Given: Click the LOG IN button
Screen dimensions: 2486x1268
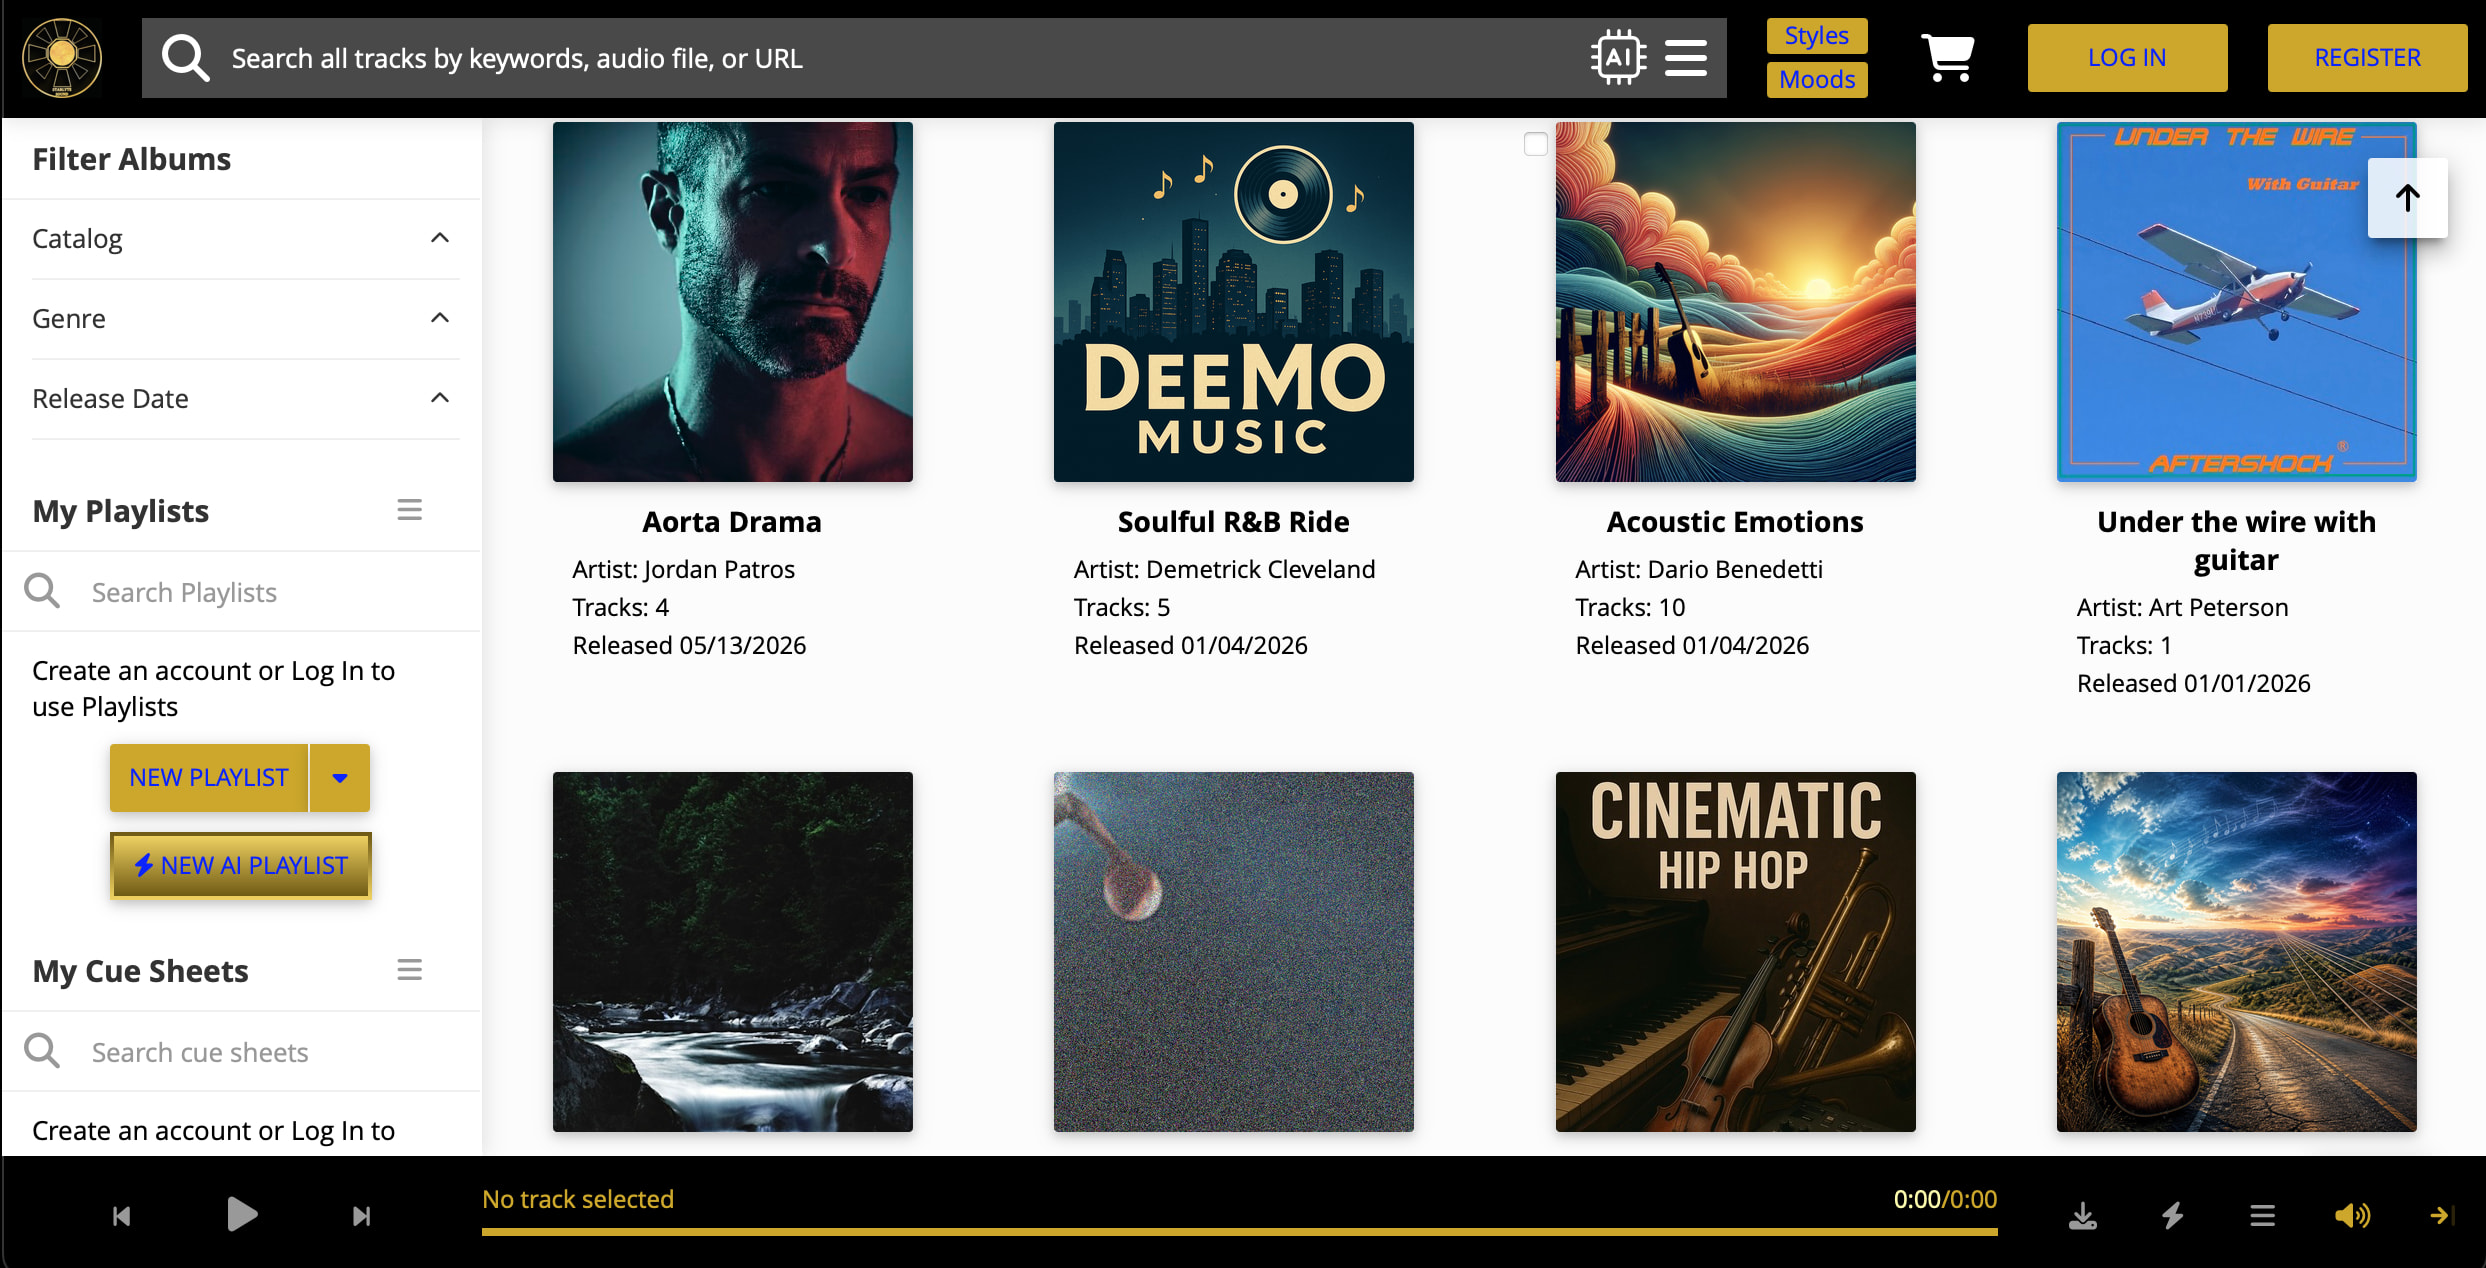Looking at the screenshot, I should click(x=2127, y=58).
